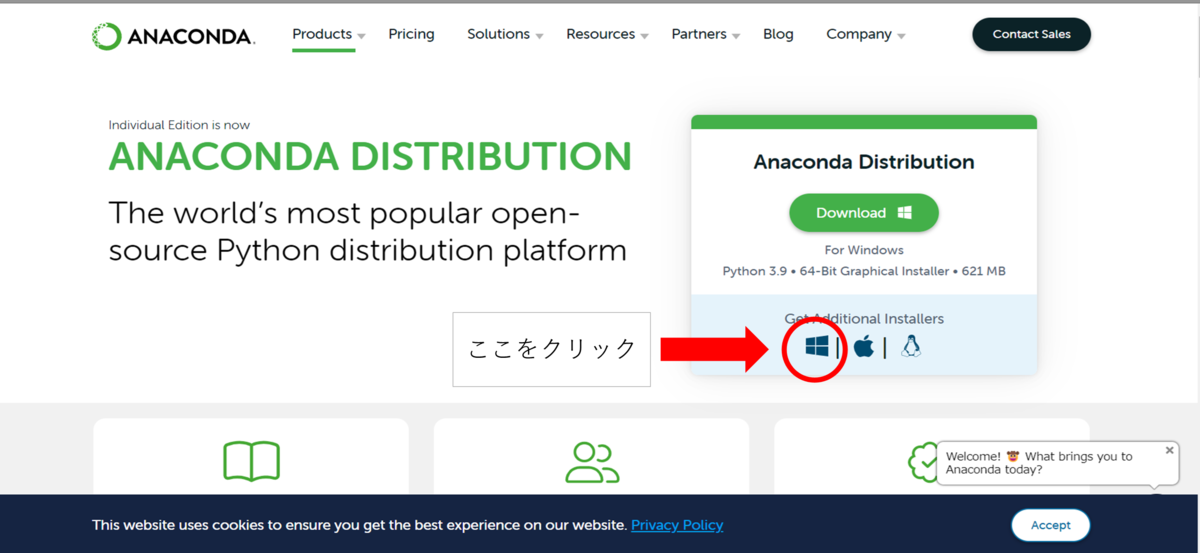Close the welcome chat popup

(x=1169, y=450)
